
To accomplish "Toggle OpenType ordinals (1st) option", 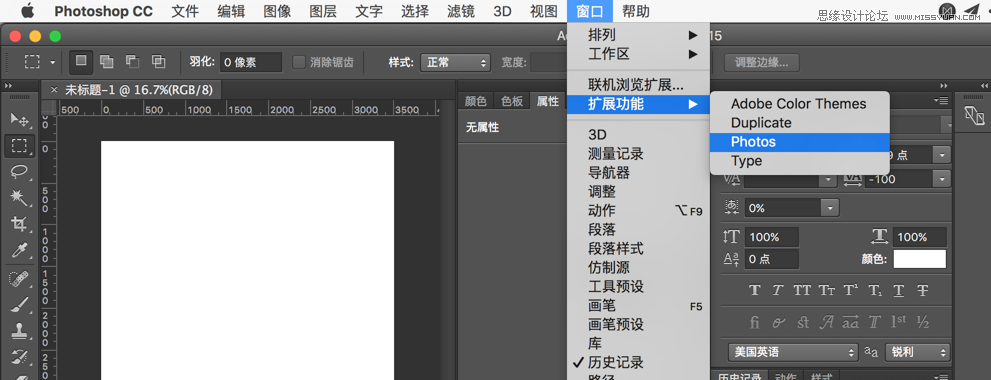I will coord(899,322).
